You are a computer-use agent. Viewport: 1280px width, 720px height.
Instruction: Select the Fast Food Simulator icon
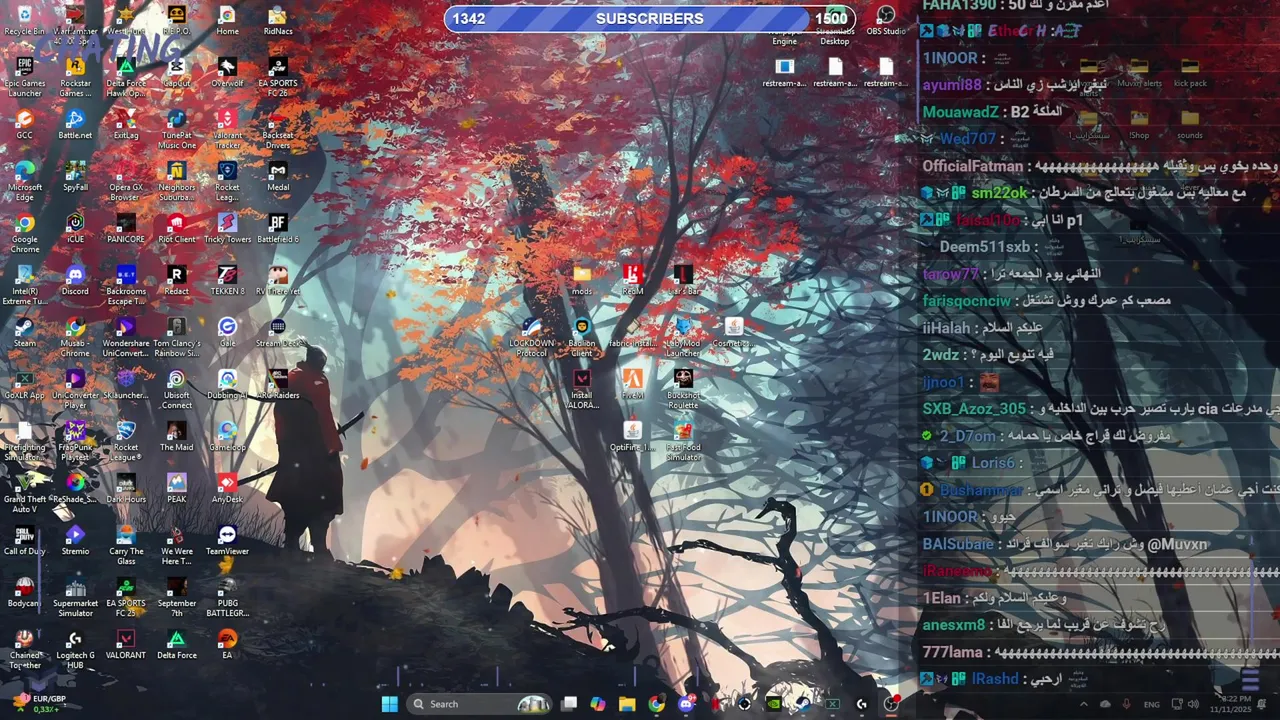(x=683, y=441)
